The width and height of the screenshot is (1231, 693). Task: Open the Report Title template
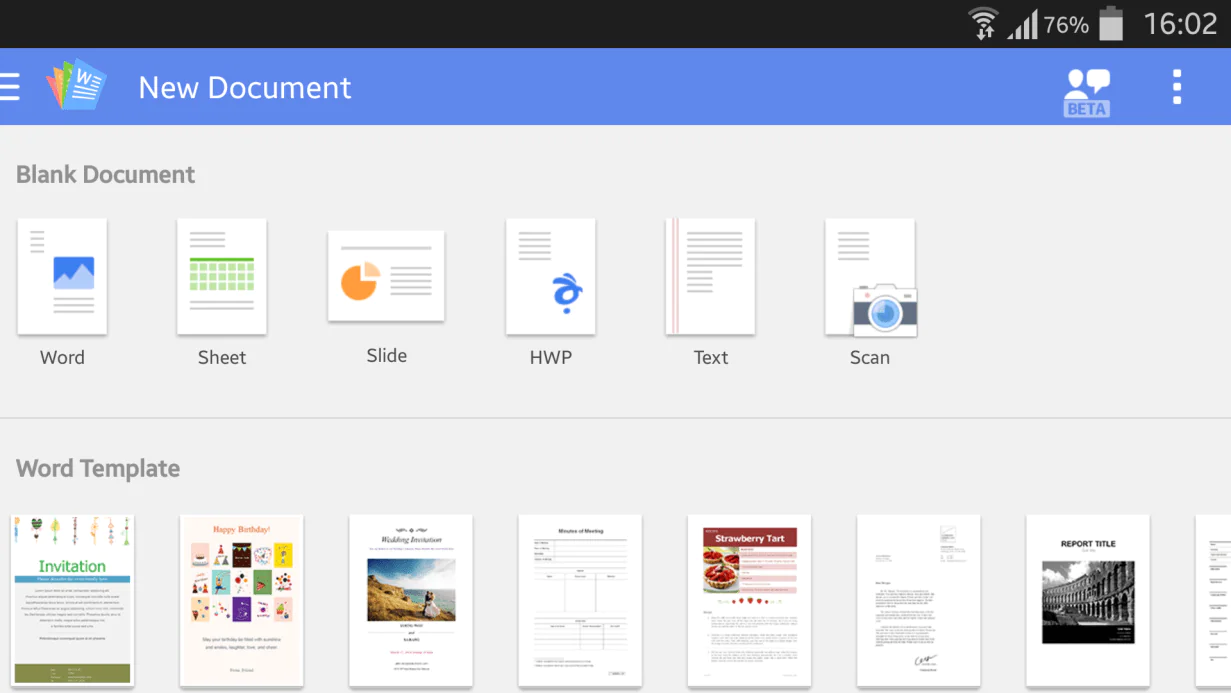[1087, 600]
